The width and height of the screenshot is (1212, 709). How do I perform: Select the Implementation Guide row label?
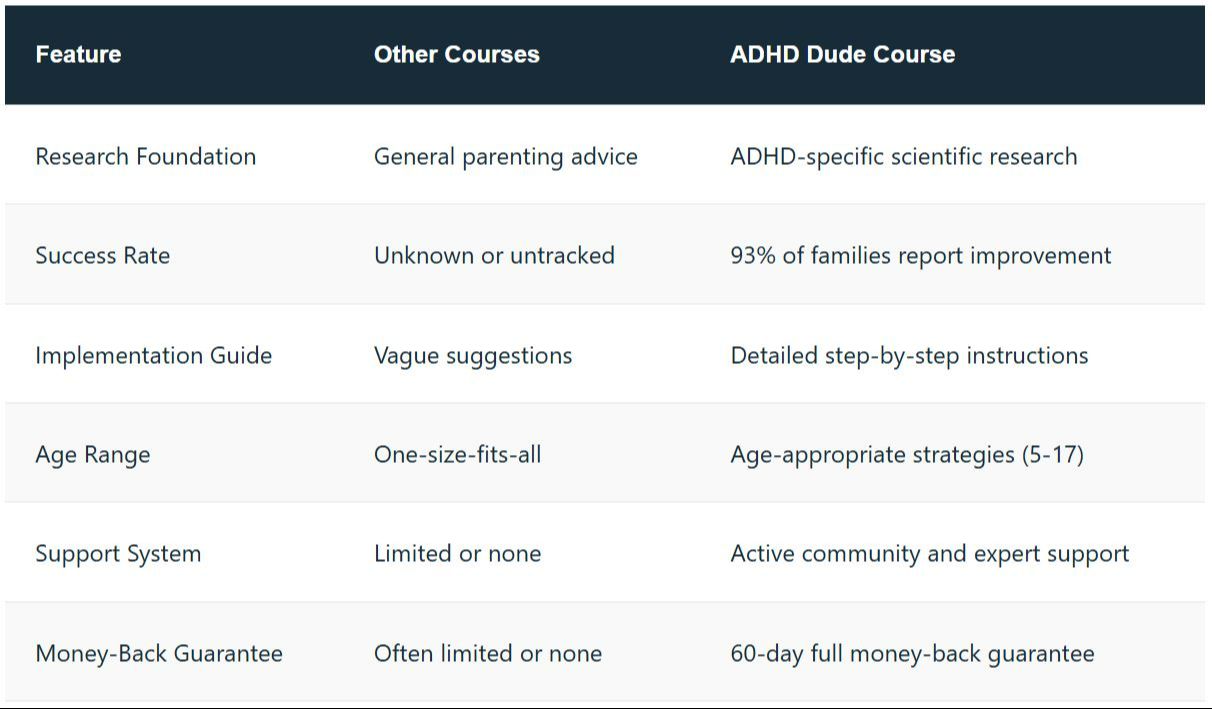pyautogui.click(x=153, y=355)
